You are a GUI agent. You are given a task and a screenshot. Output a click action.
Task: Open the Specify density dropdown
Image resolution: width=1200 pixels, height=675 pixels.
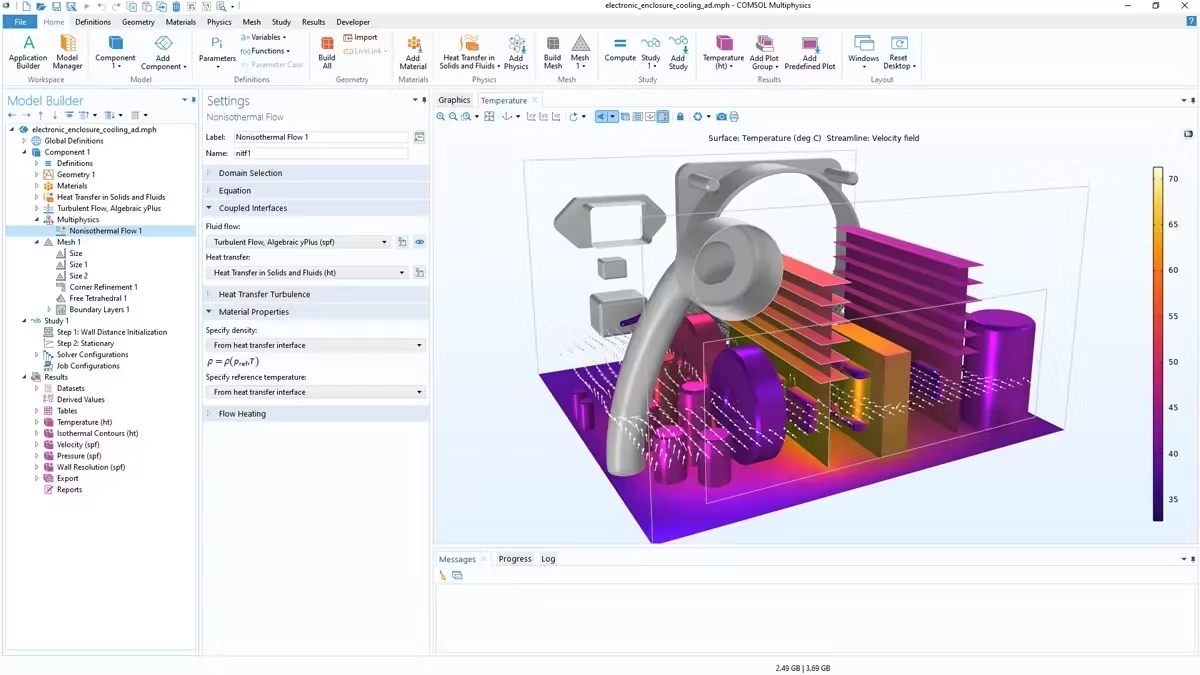(x=315, y=345)
